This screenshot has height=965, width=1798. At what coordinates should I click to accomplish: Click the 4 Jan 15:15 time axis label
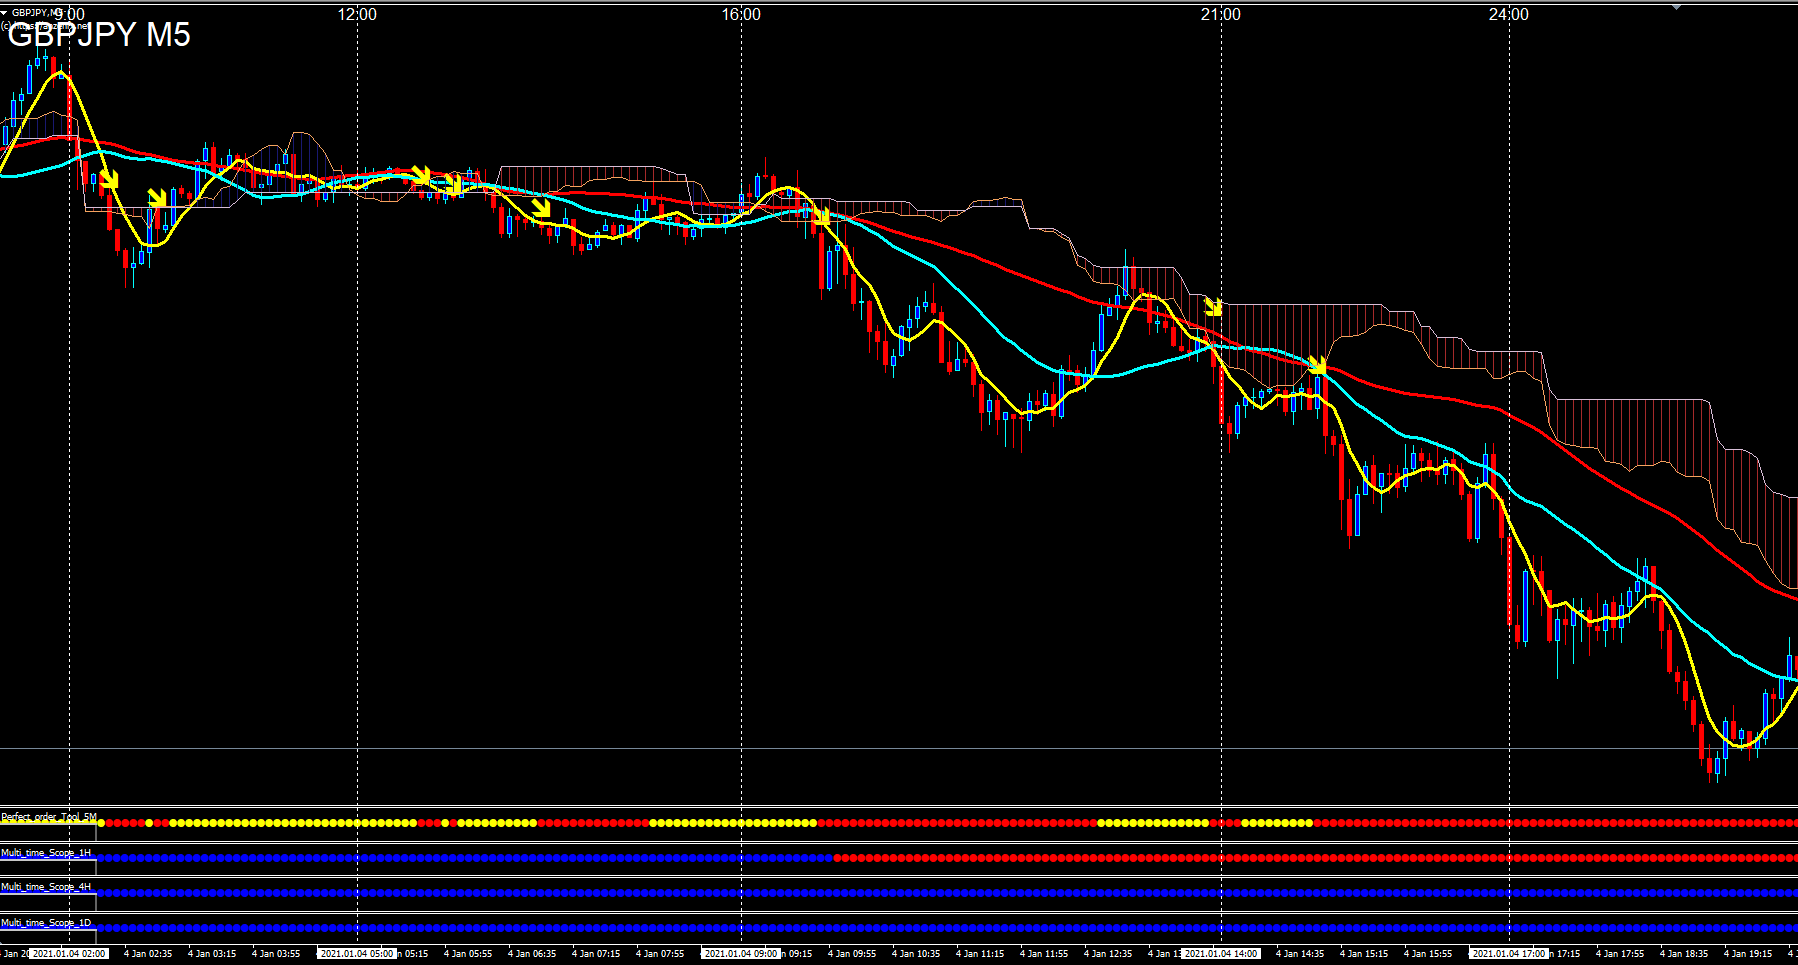1364,954
